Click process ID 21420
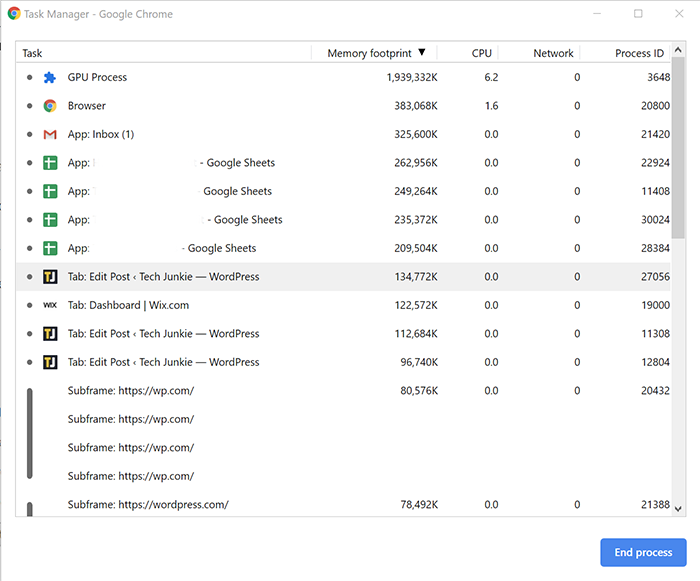This screenshot has height=581, width=700. 655,134
